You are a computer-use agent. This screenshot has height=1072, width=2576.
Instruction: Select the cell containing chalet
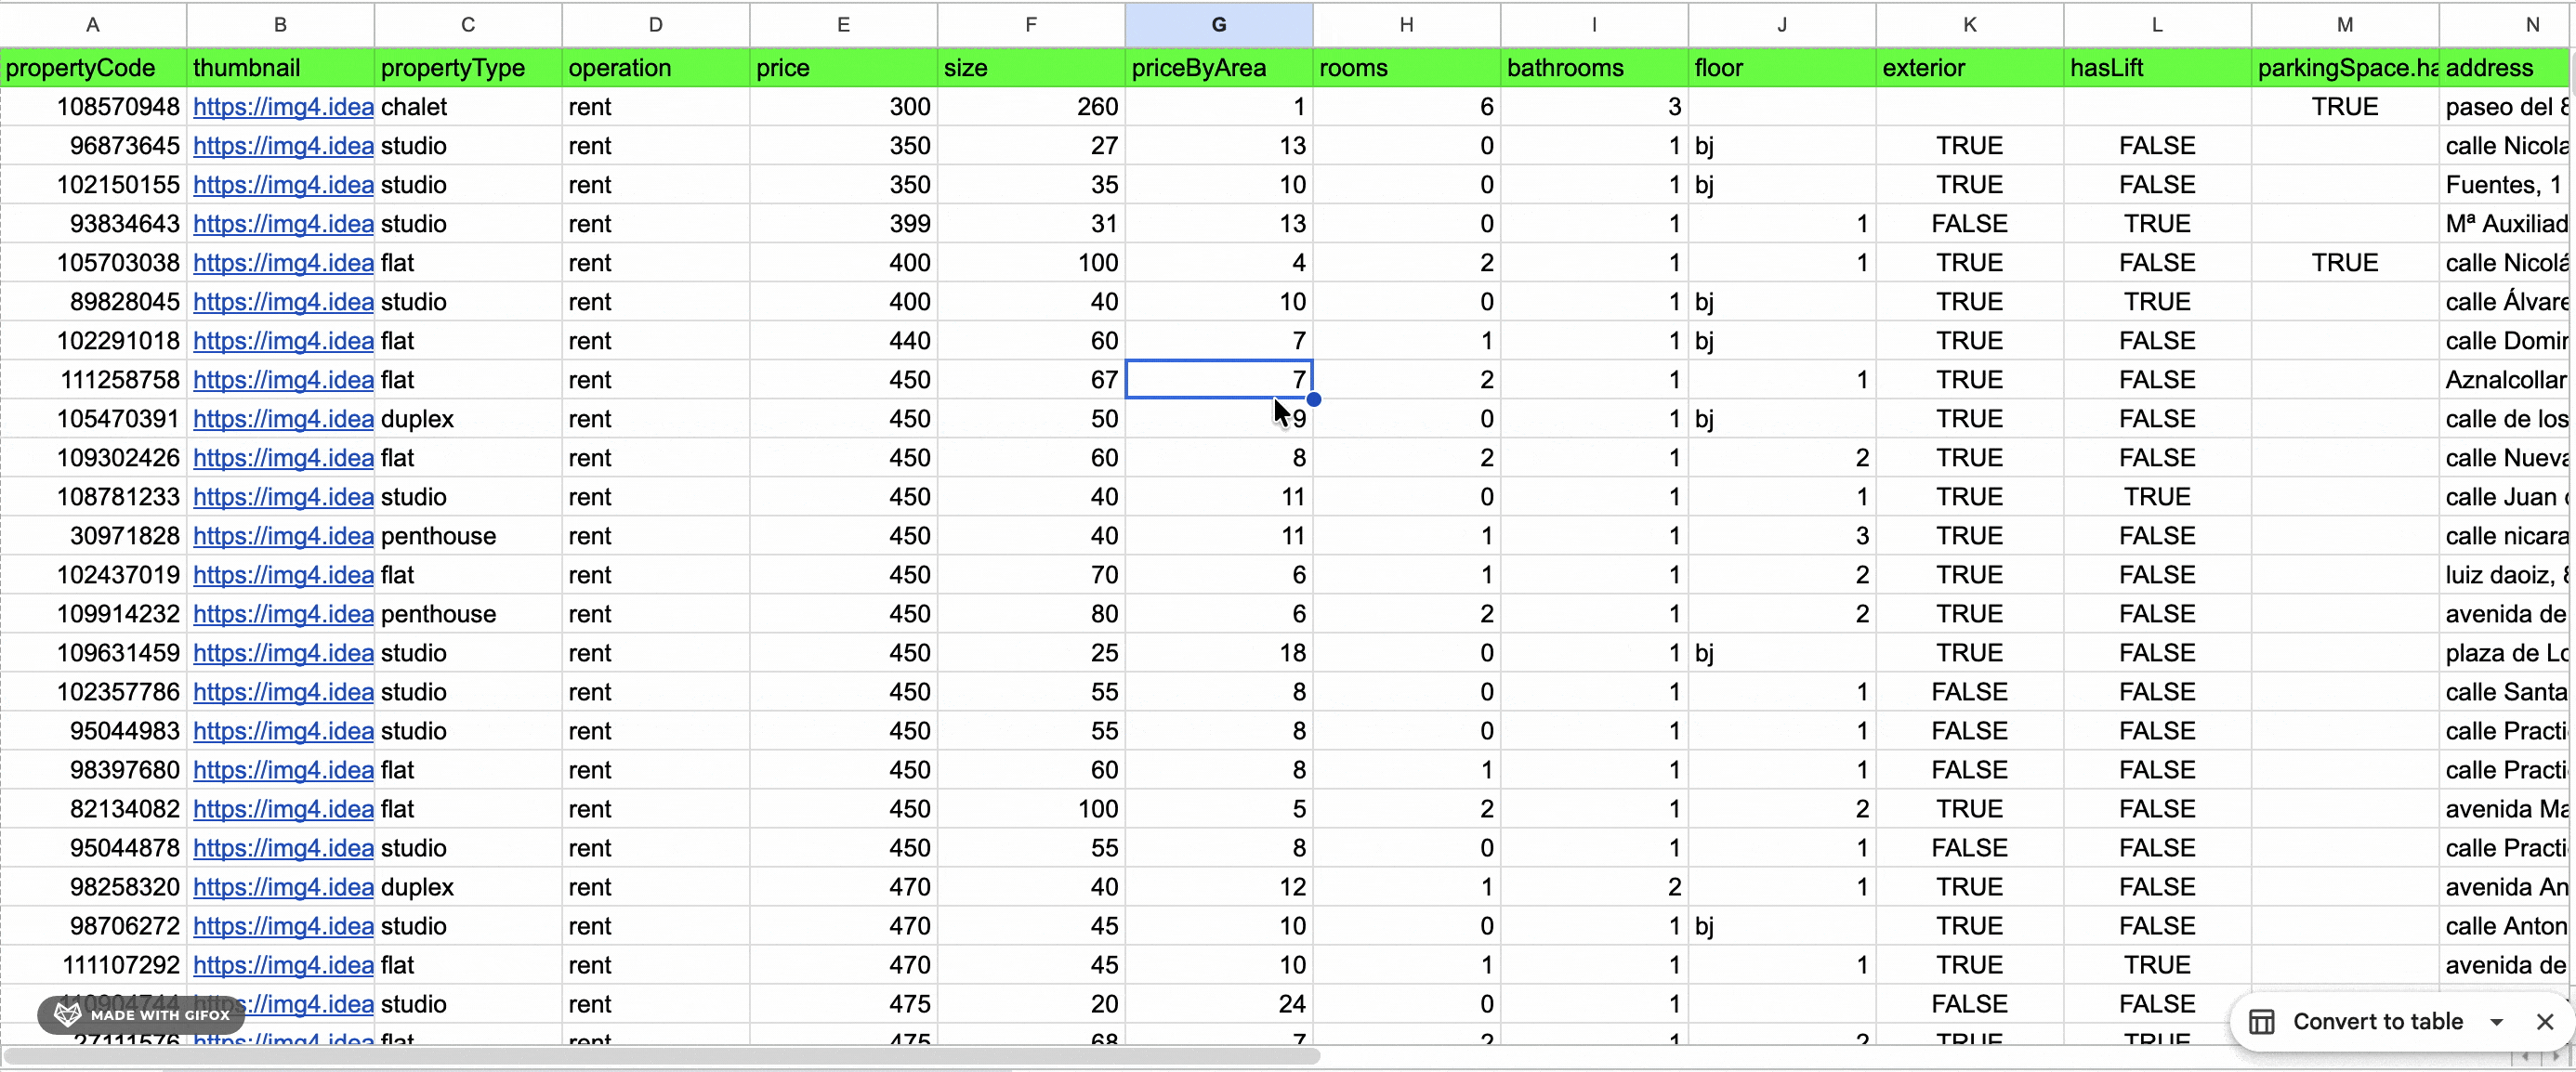416,107
